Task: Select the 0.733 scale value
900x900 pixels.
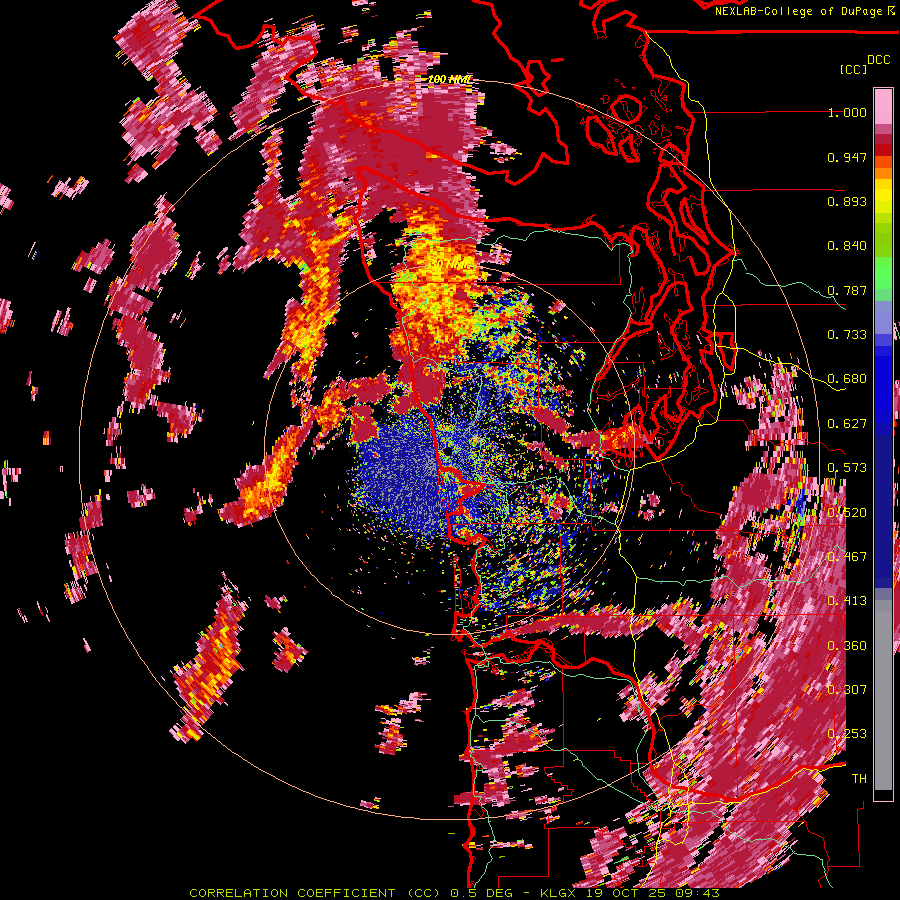Action: [x=847, y=335]
